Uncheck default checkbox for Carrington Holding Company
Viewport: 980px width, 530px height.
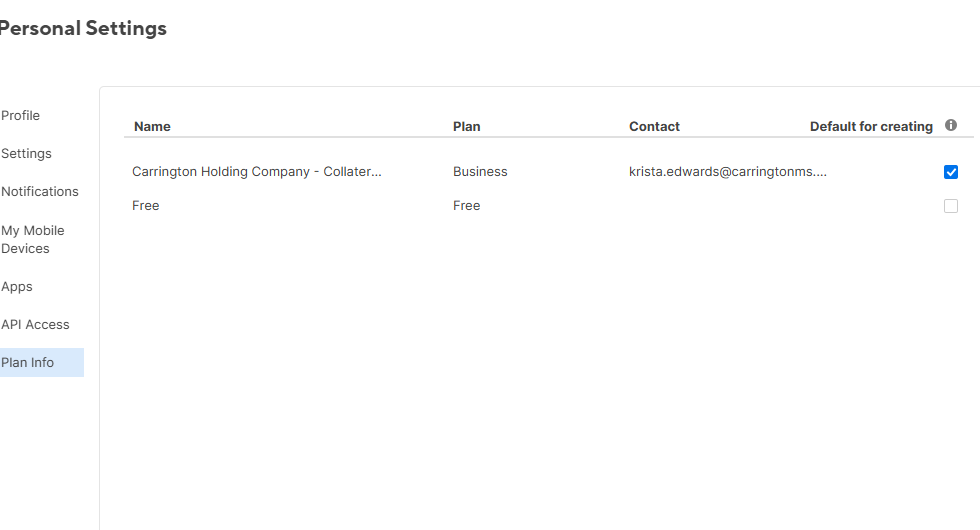951,172
